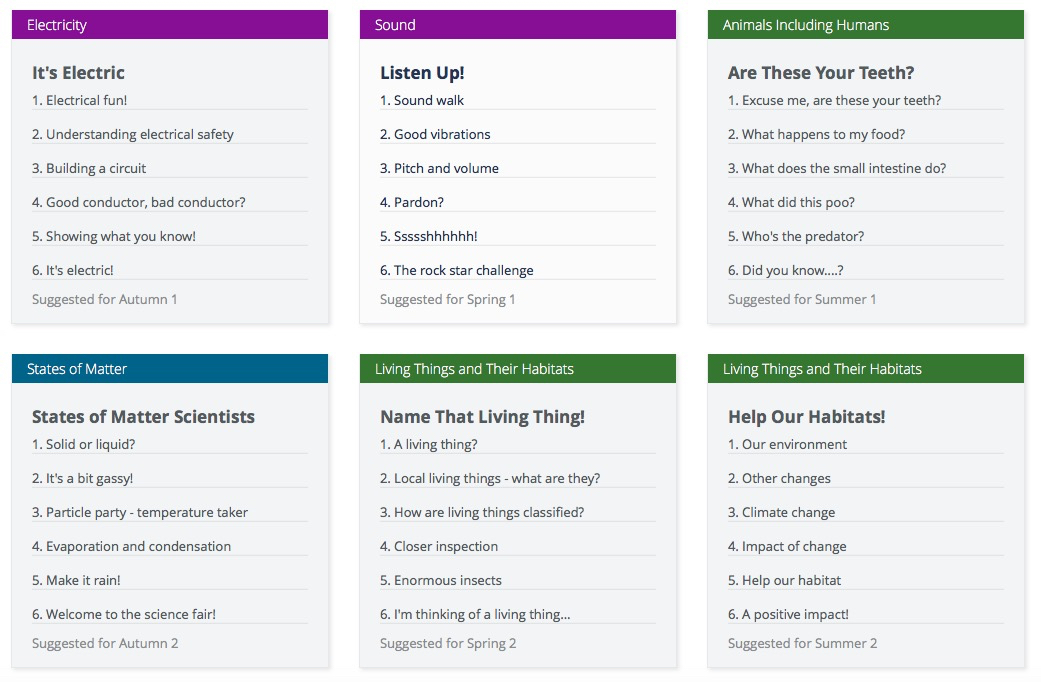
Task: Select the 'Enormous insects' lesson
Action: click(x=441, y=580)
